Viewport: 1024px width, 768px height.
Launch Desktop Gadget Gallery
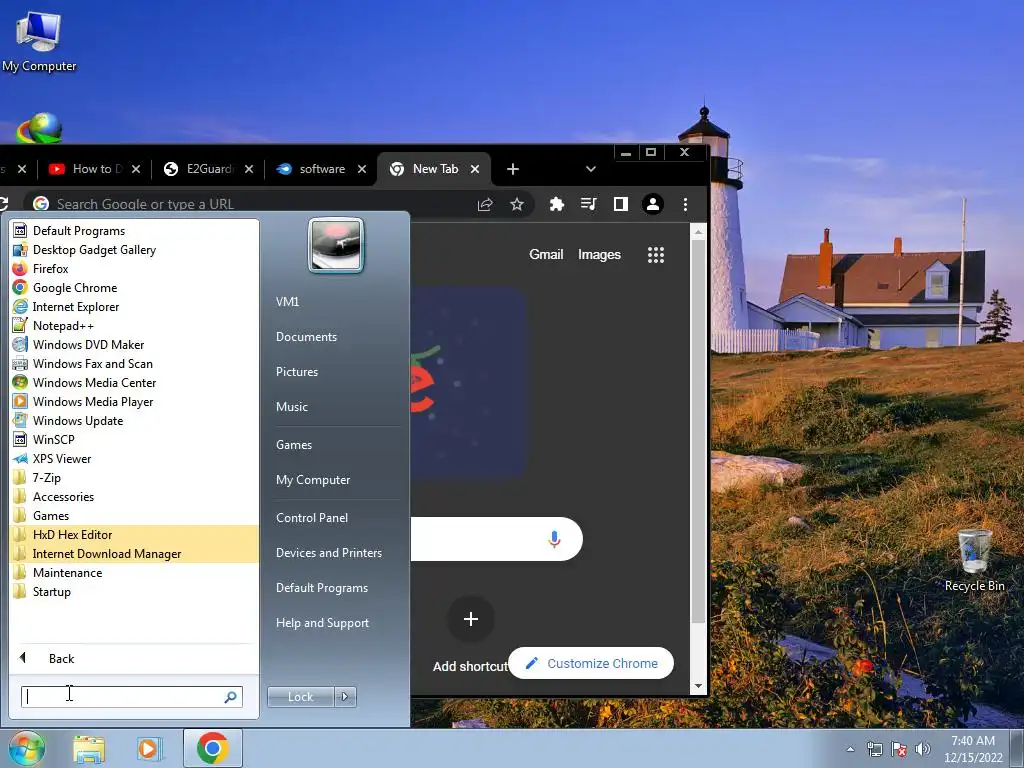pos(94,249)
